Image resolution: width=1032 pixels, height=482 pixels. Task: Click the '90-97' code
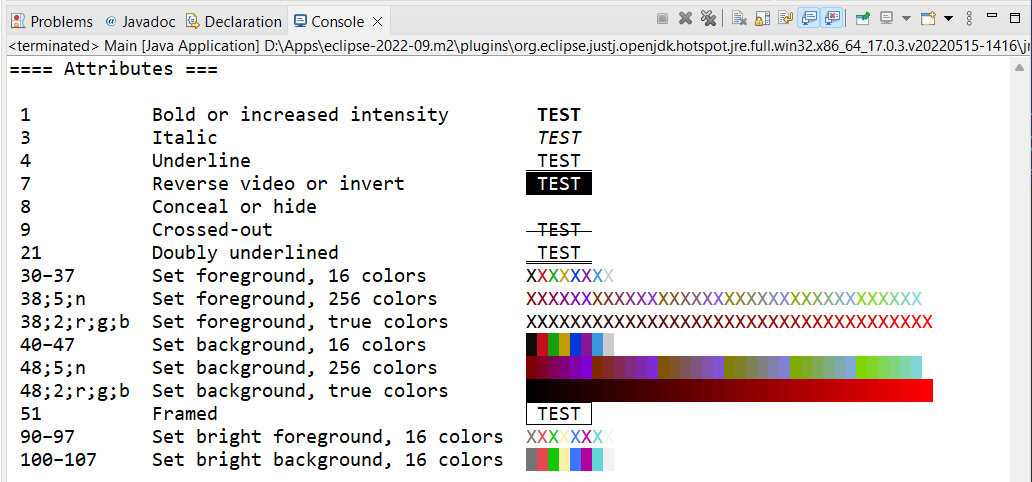[47, 437]
